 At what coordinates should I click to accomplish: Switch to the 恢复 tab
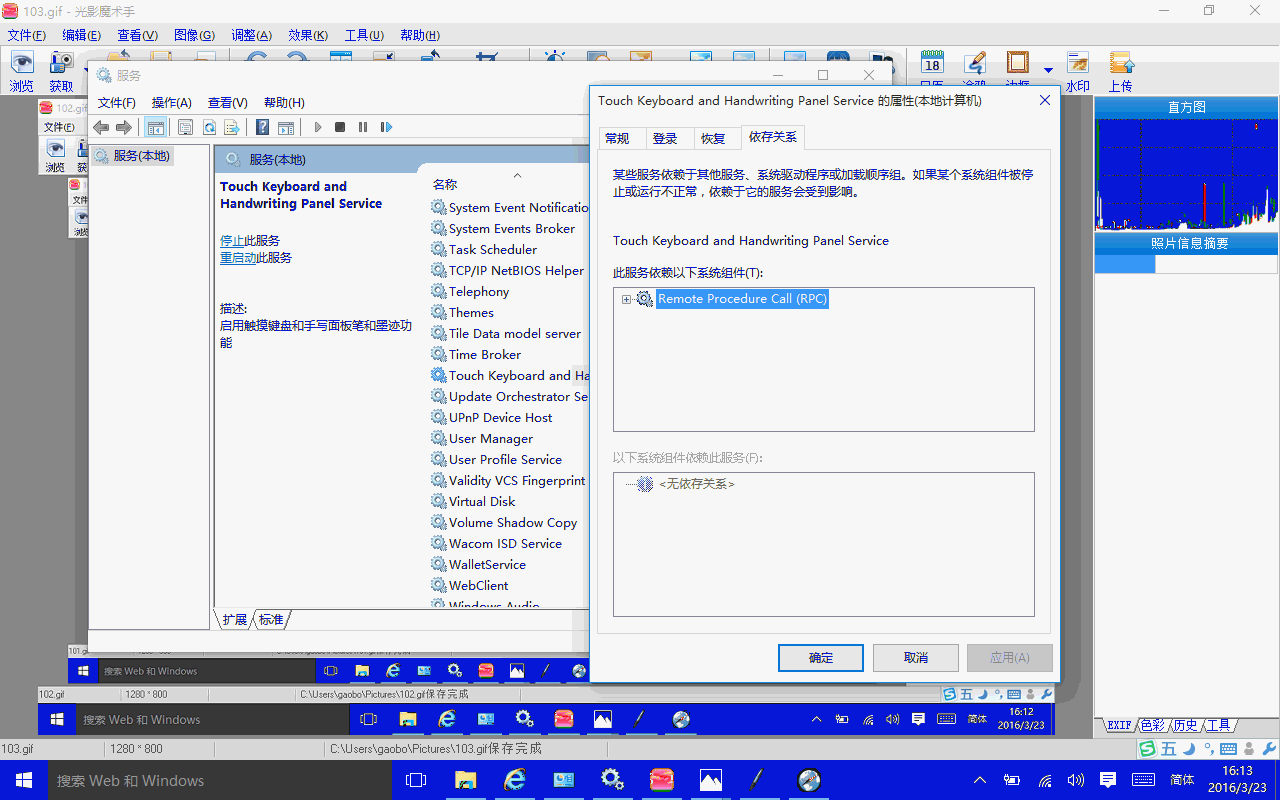[713, 139]
